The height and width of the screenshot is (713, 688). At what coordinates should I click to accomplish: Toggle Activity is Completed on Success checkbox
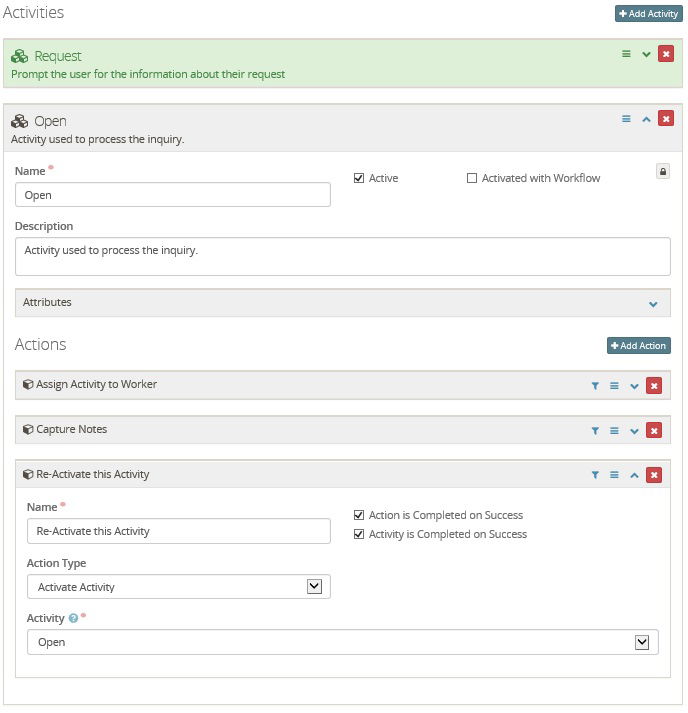[x=359, y=534]
